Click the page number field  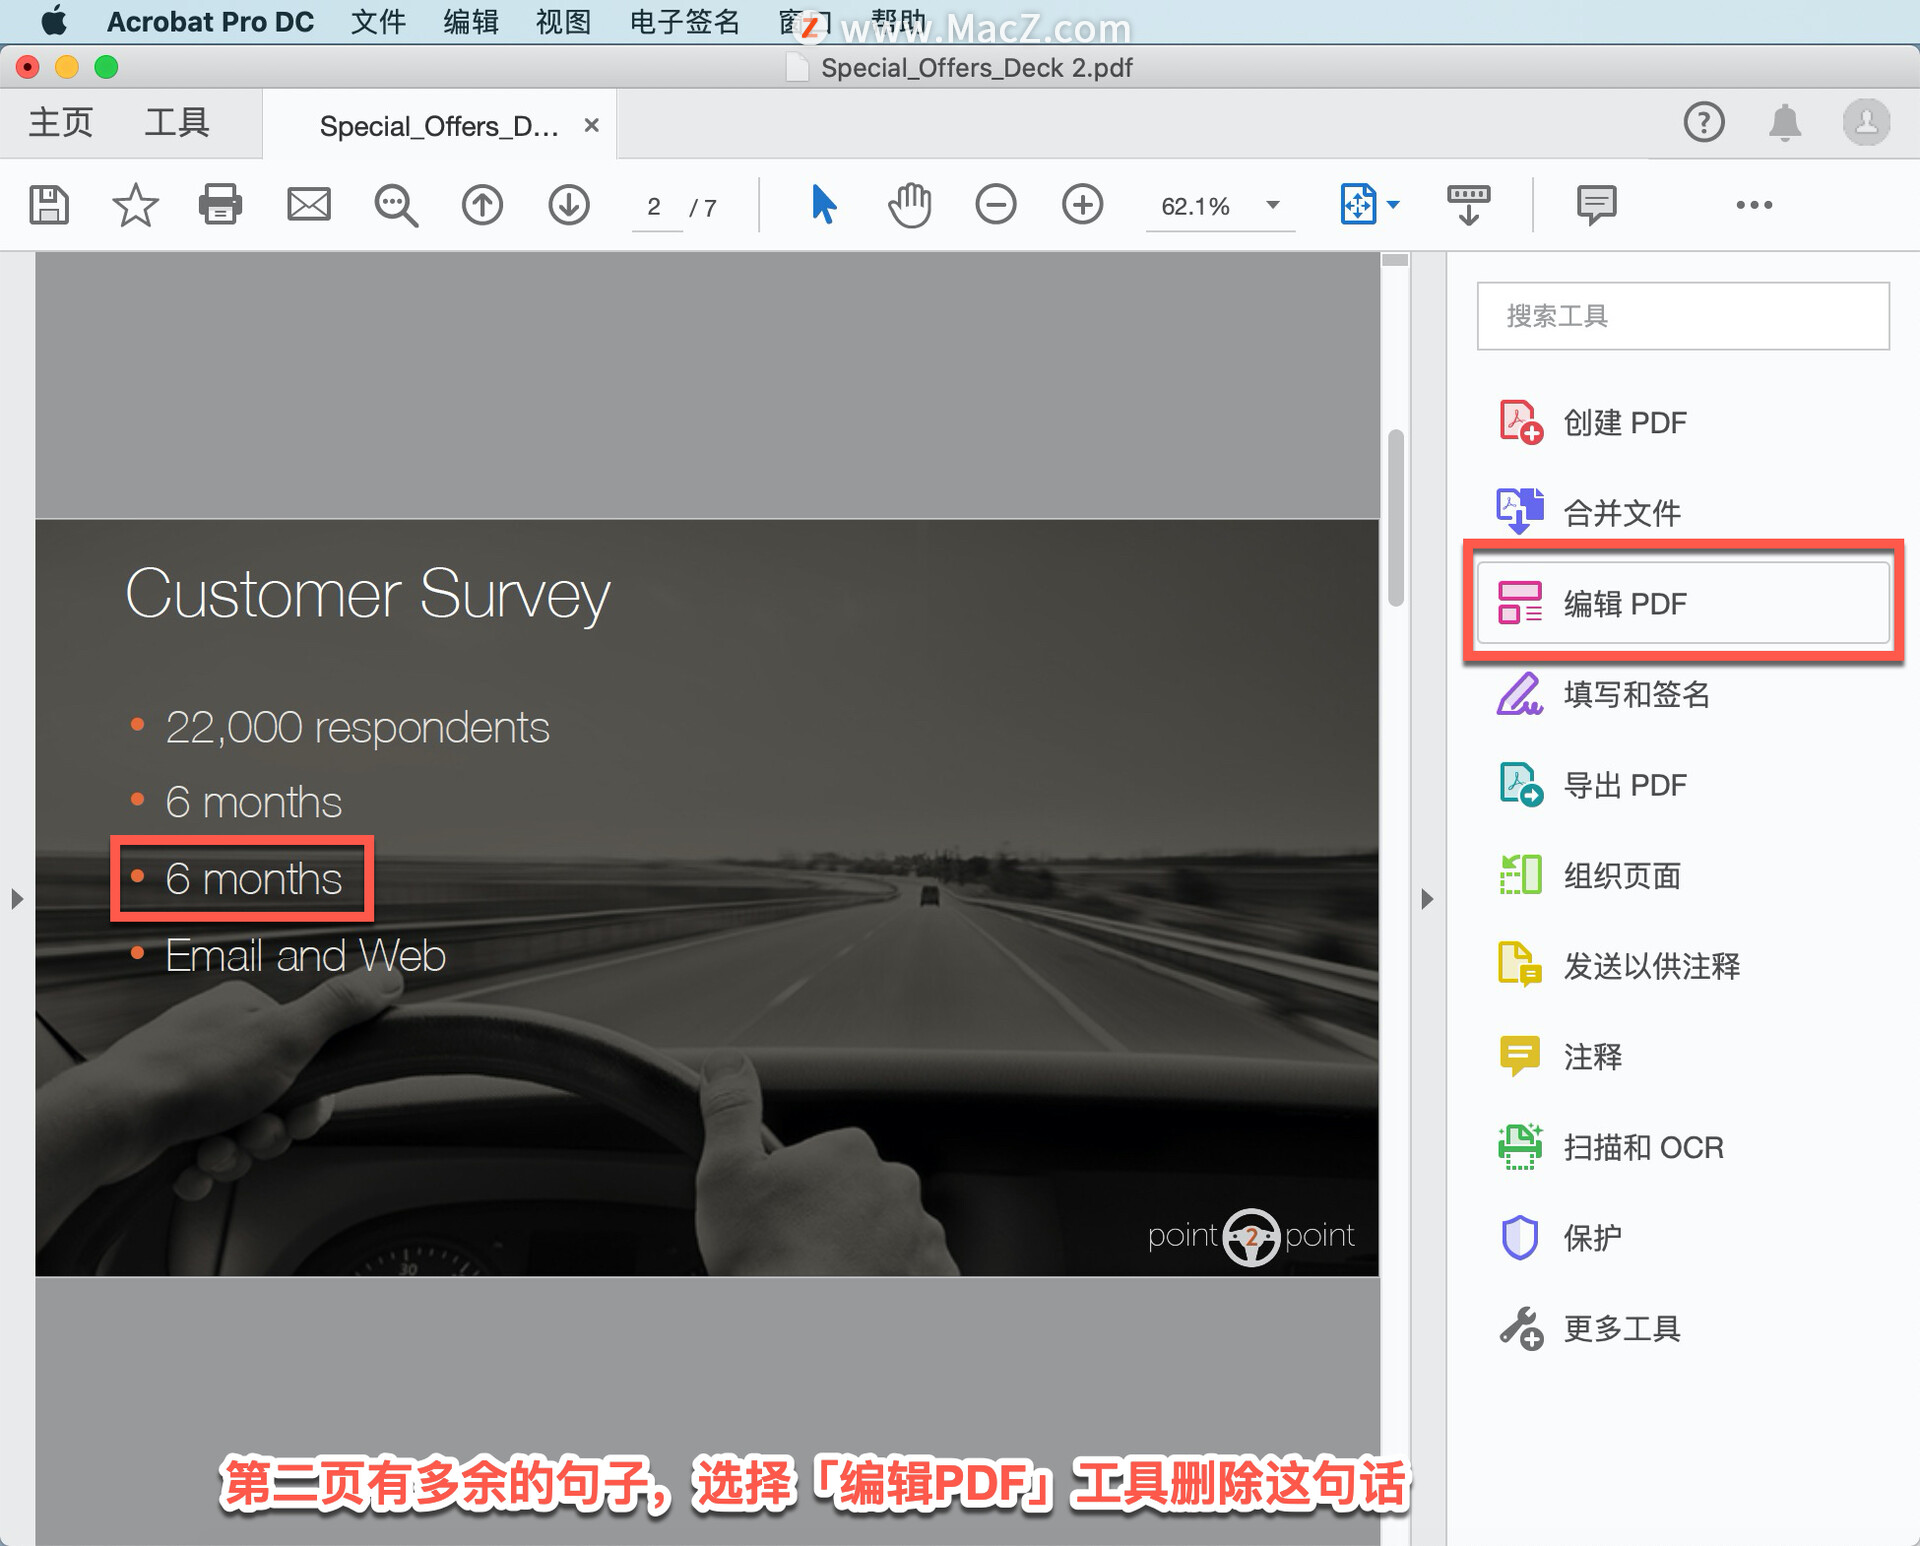tap(654, 207)
